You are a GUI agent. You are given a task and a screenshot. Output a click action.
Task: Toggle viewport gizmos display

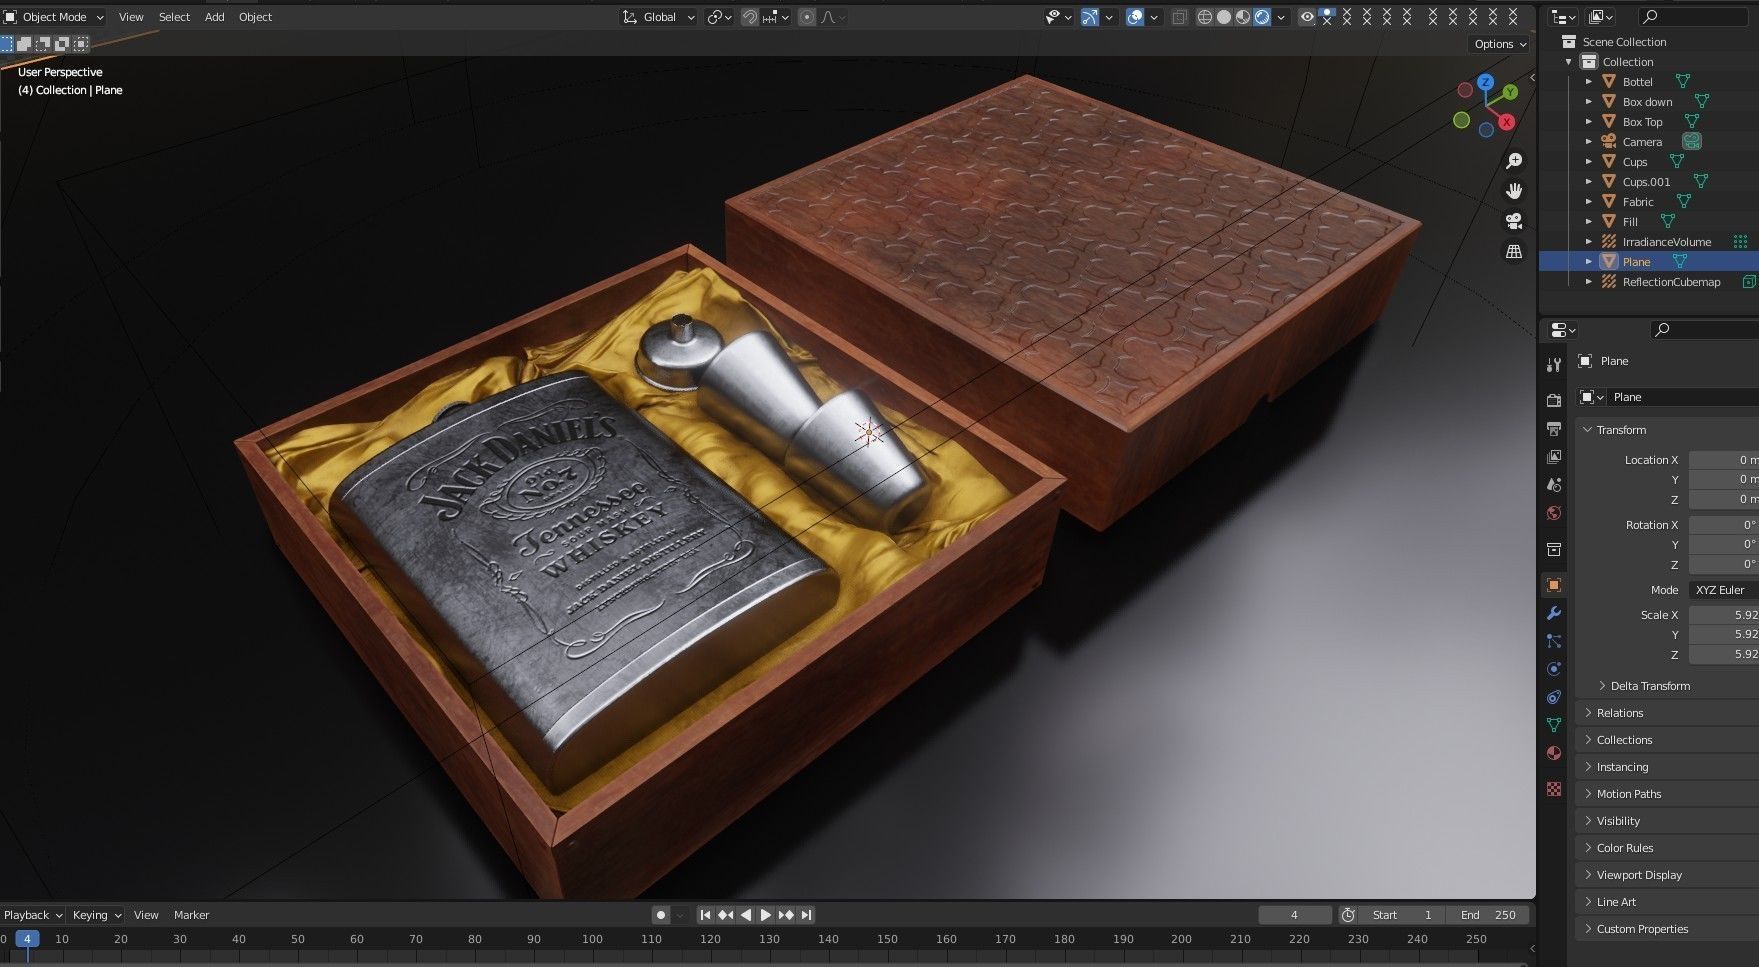[x=1089, y=17]
